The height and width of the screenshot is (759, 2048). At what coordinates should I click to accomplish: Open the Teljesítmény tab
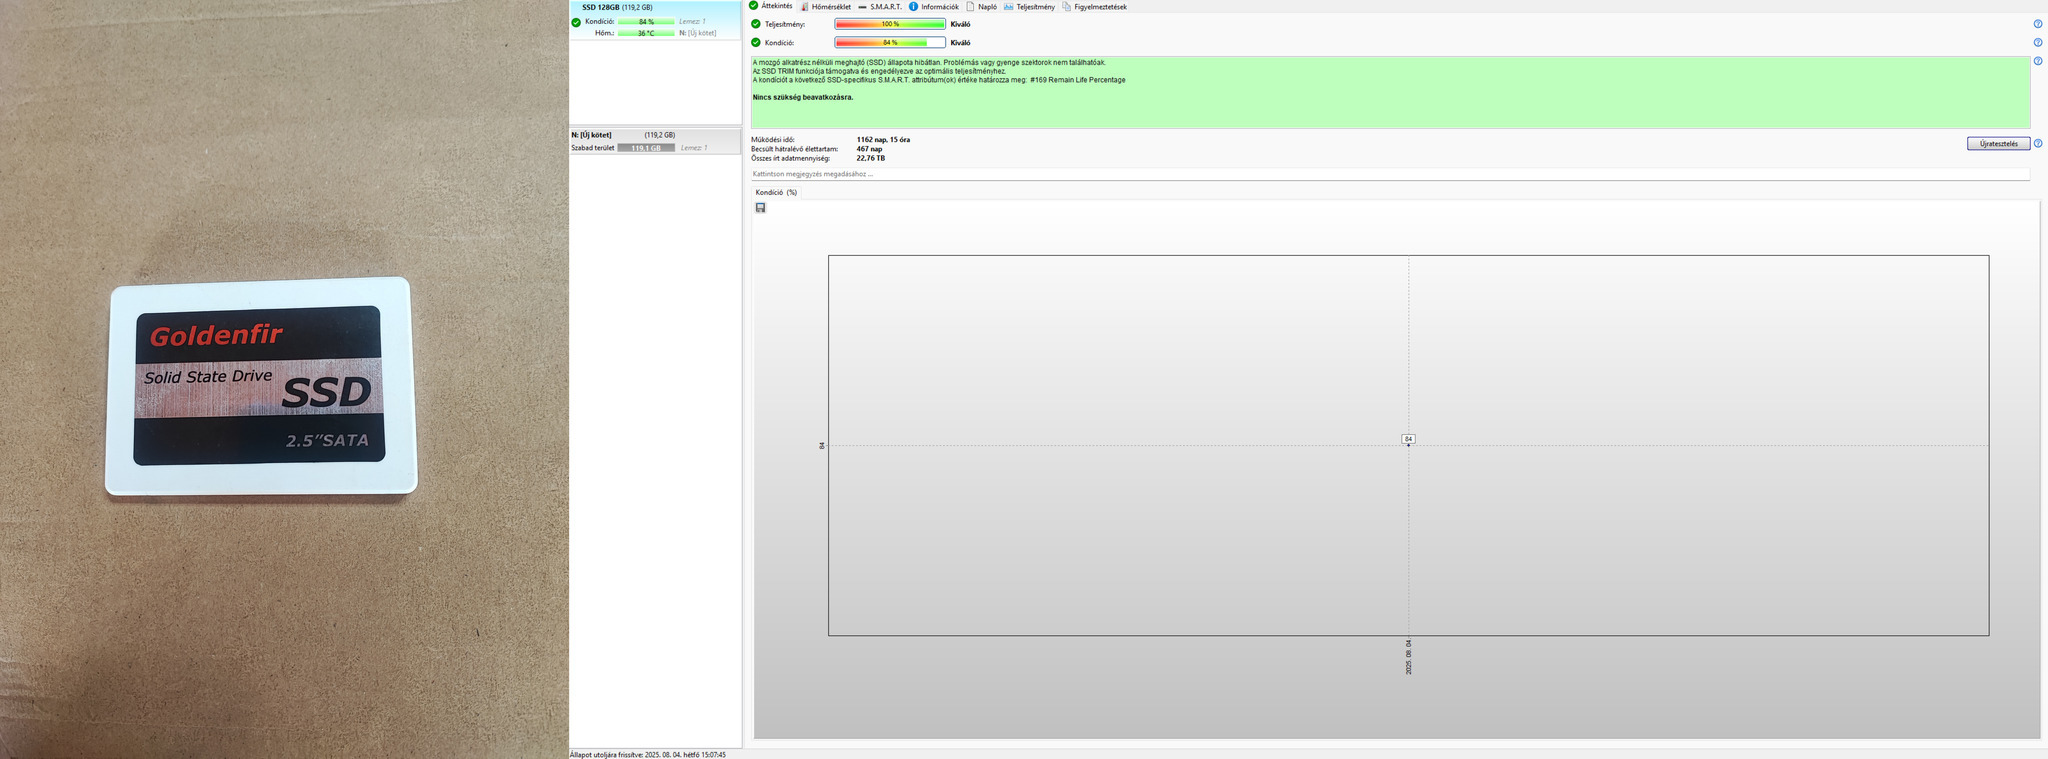point(1029,7)
